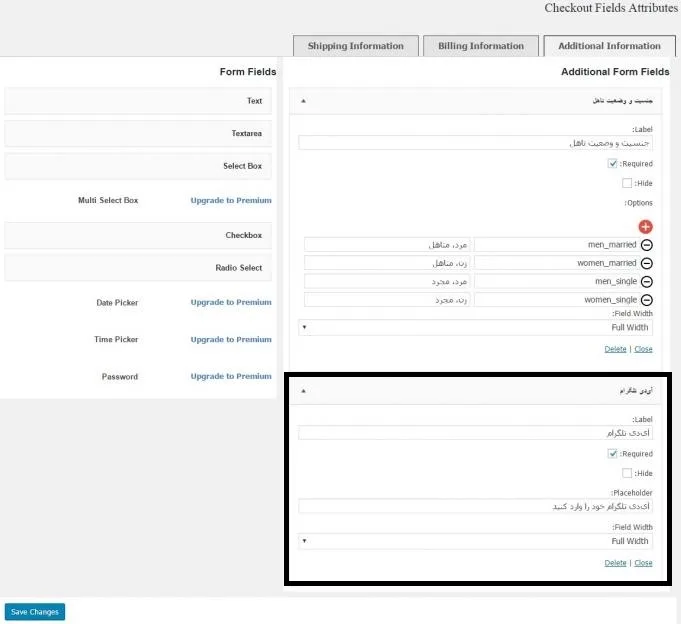Screen dimensions: 681x624
Task: Click the Checkout Fields Attributes title
Action: point(612,8)
